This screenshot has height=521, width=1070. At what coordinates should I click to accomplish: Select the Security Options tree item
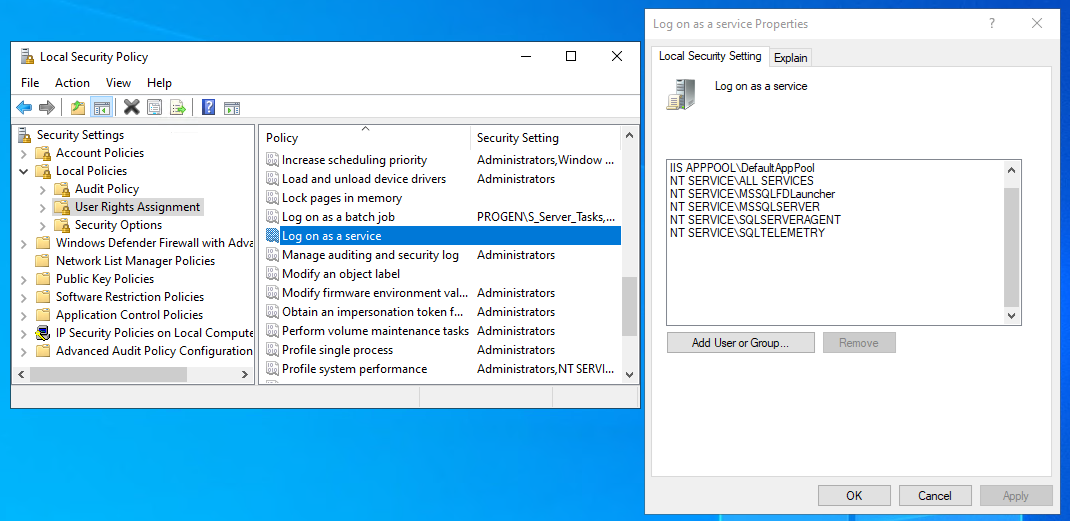point(118,225)
